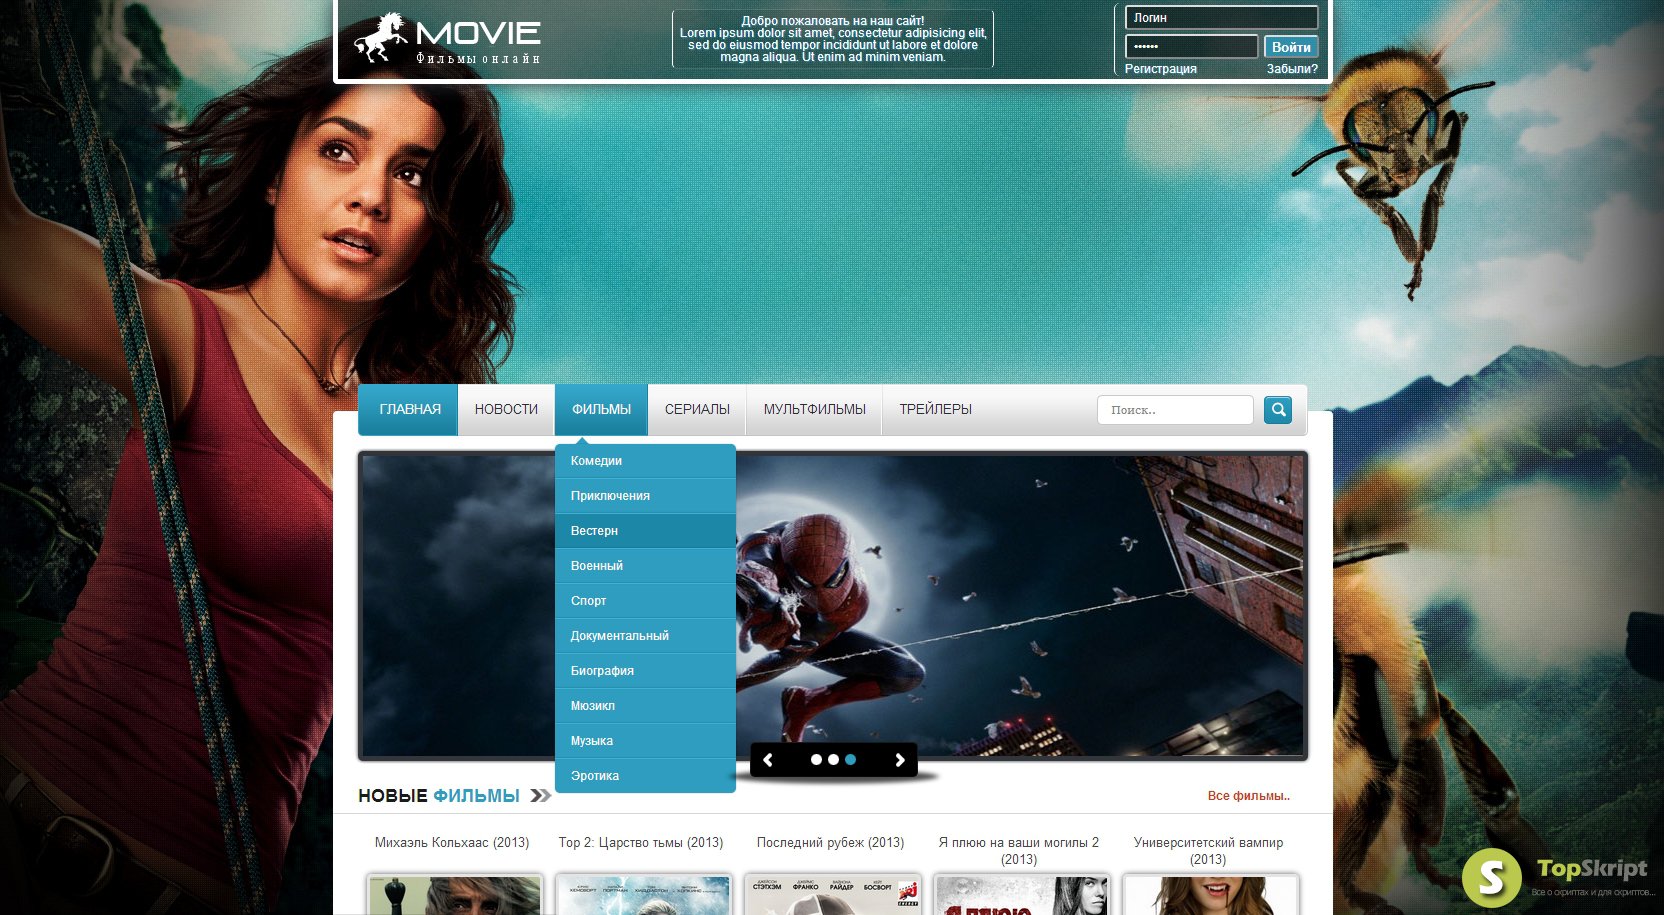Open the Фильмы dropdown menu

pos(601,410)
